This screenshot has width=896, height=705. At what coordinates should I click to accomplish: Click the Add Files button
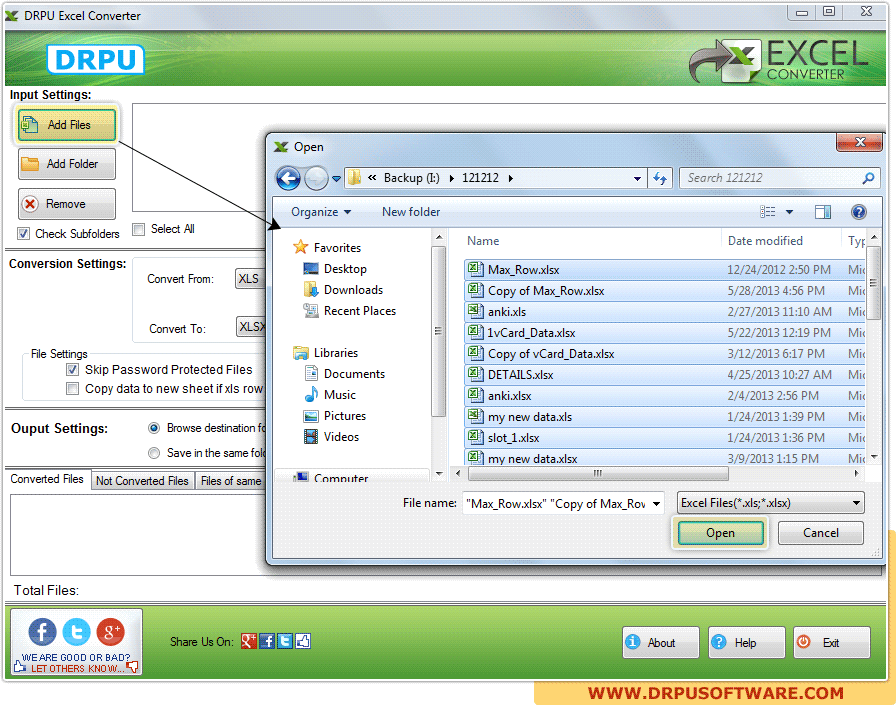67,125
